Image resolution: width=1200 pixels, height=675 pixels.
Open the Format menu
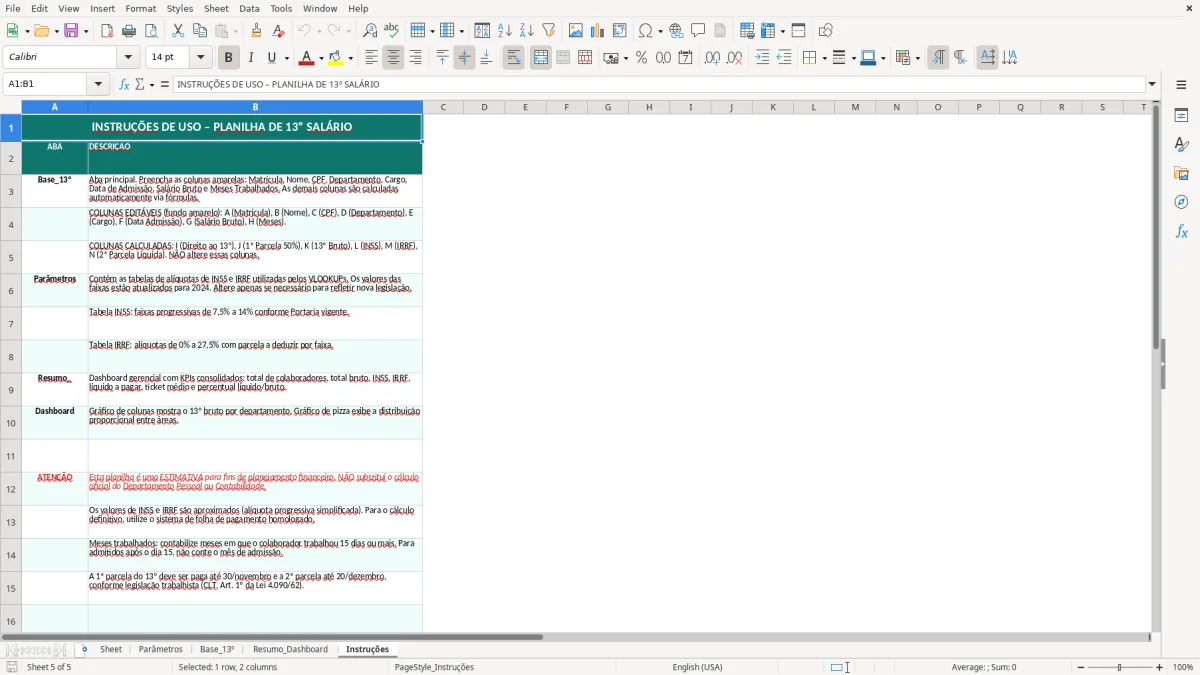coord(140,8)
